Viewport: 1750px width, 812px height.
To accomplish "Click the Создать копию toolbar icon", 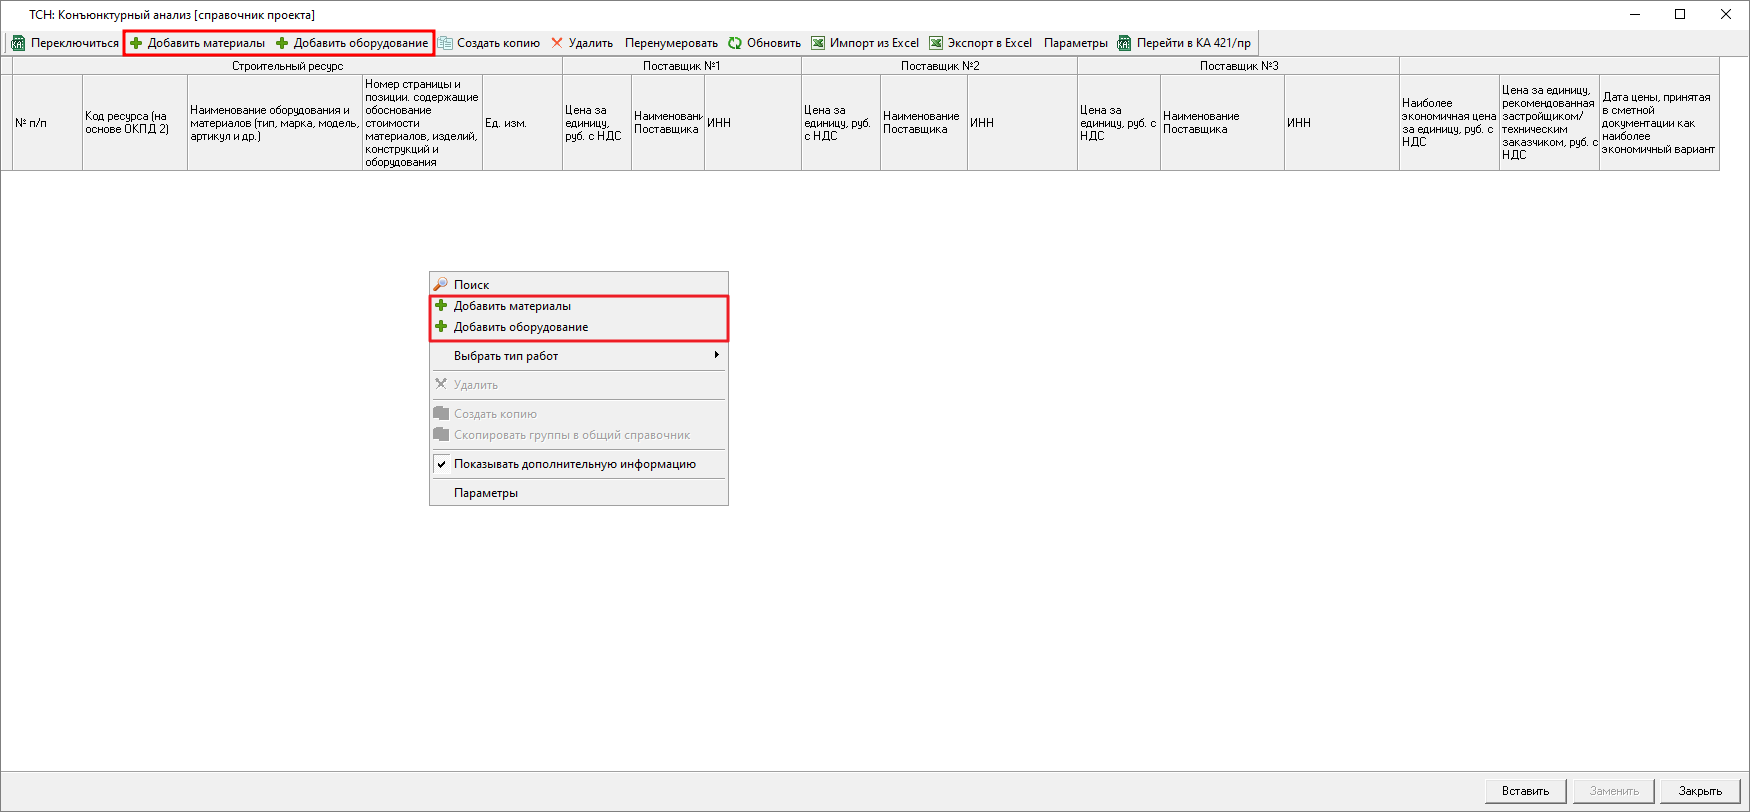I will tap(445, 43).
